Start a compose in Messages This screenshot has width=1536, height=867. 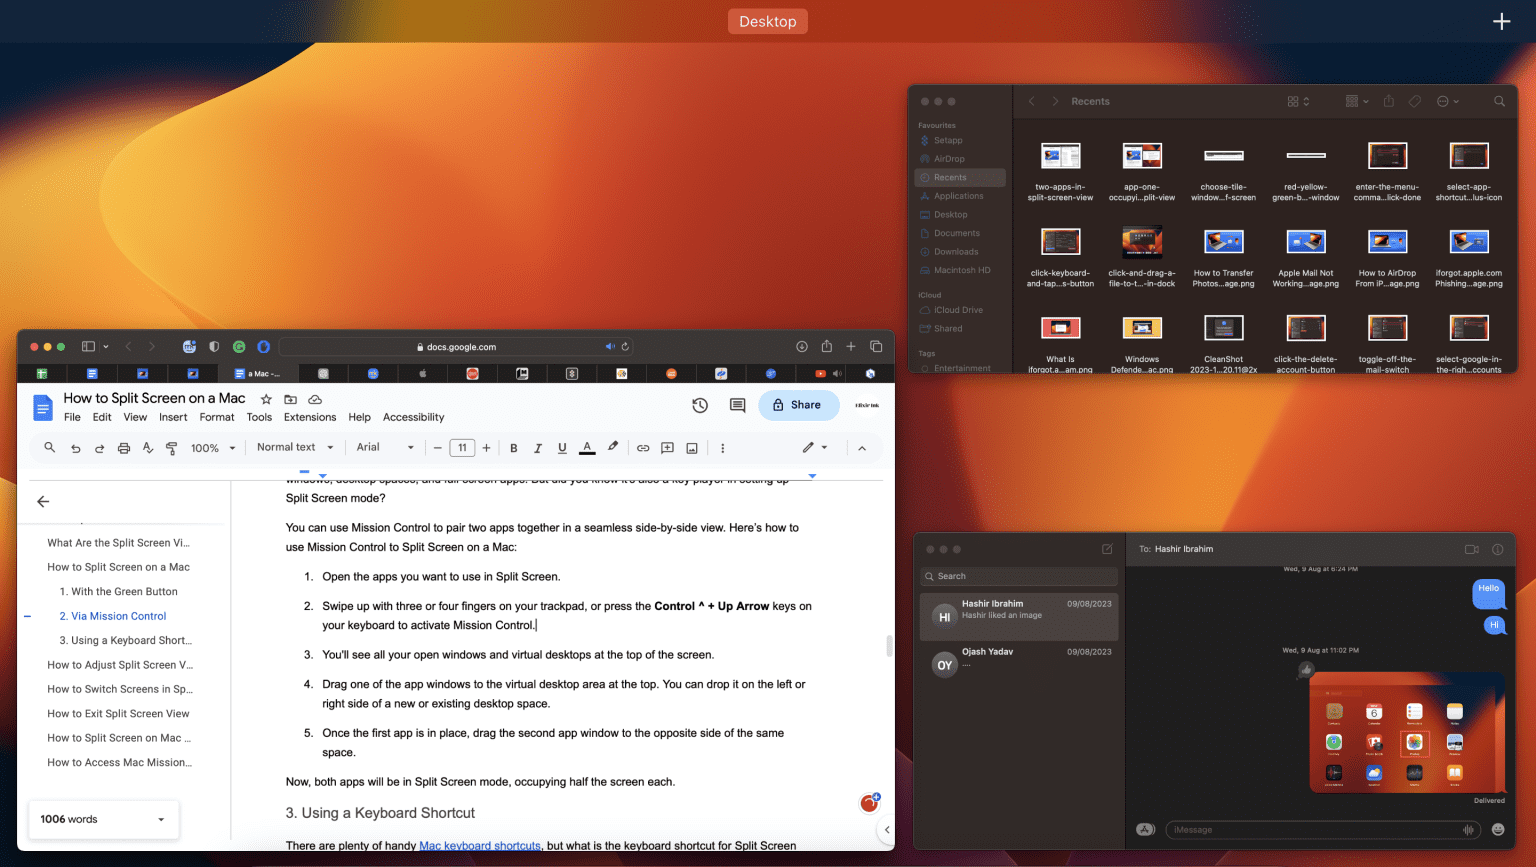1106,548
